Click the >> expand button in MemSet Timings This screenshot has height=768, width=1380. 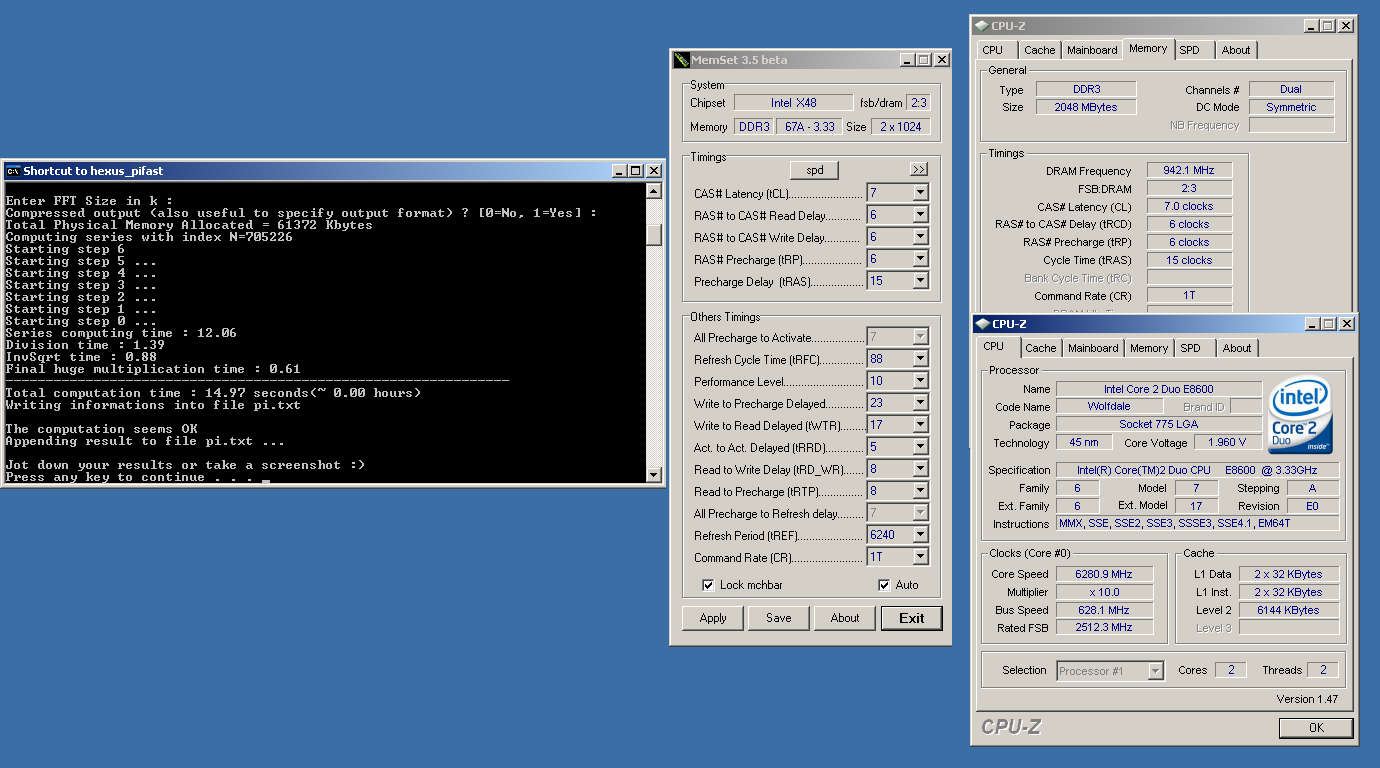(x=919, y=170)
